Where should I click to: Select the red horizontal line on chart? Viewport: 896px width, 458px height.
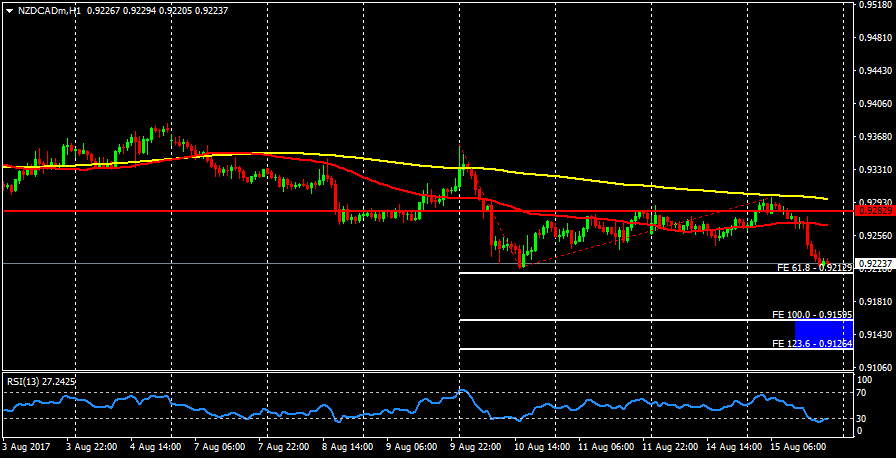click(x=200, y=211)
